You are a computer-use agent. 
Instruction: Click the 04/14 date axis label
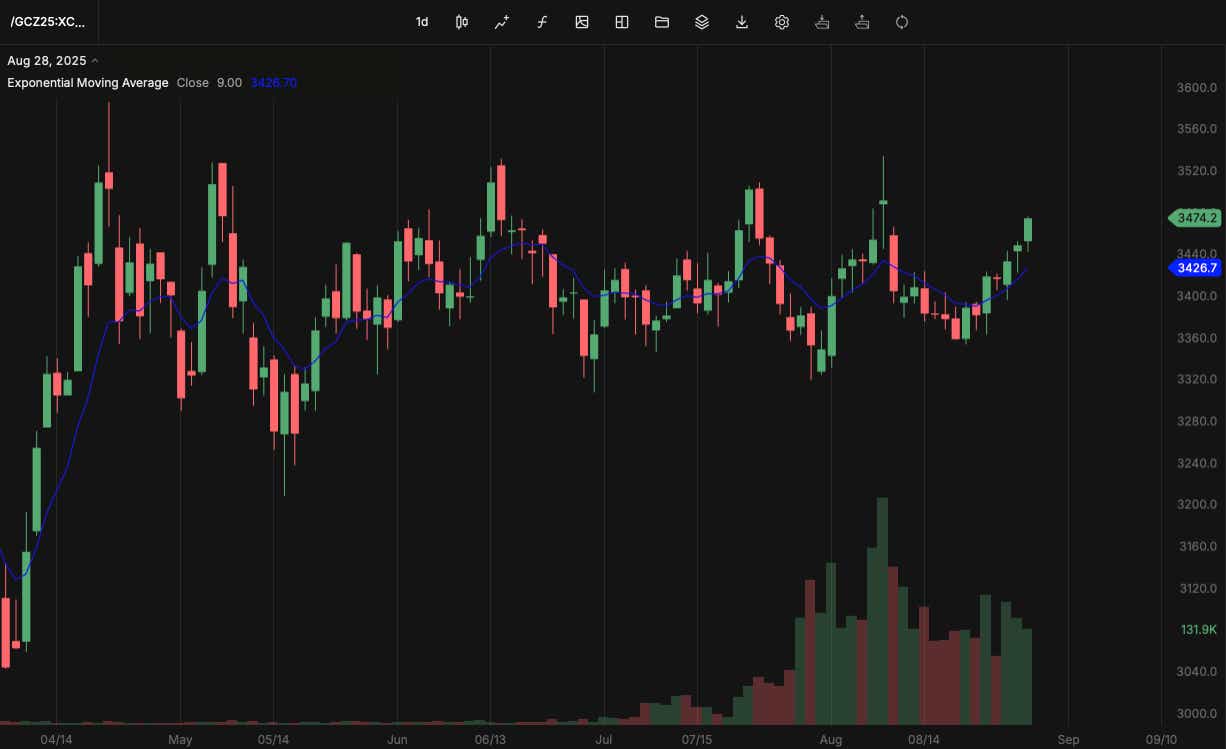click(56, 740)
